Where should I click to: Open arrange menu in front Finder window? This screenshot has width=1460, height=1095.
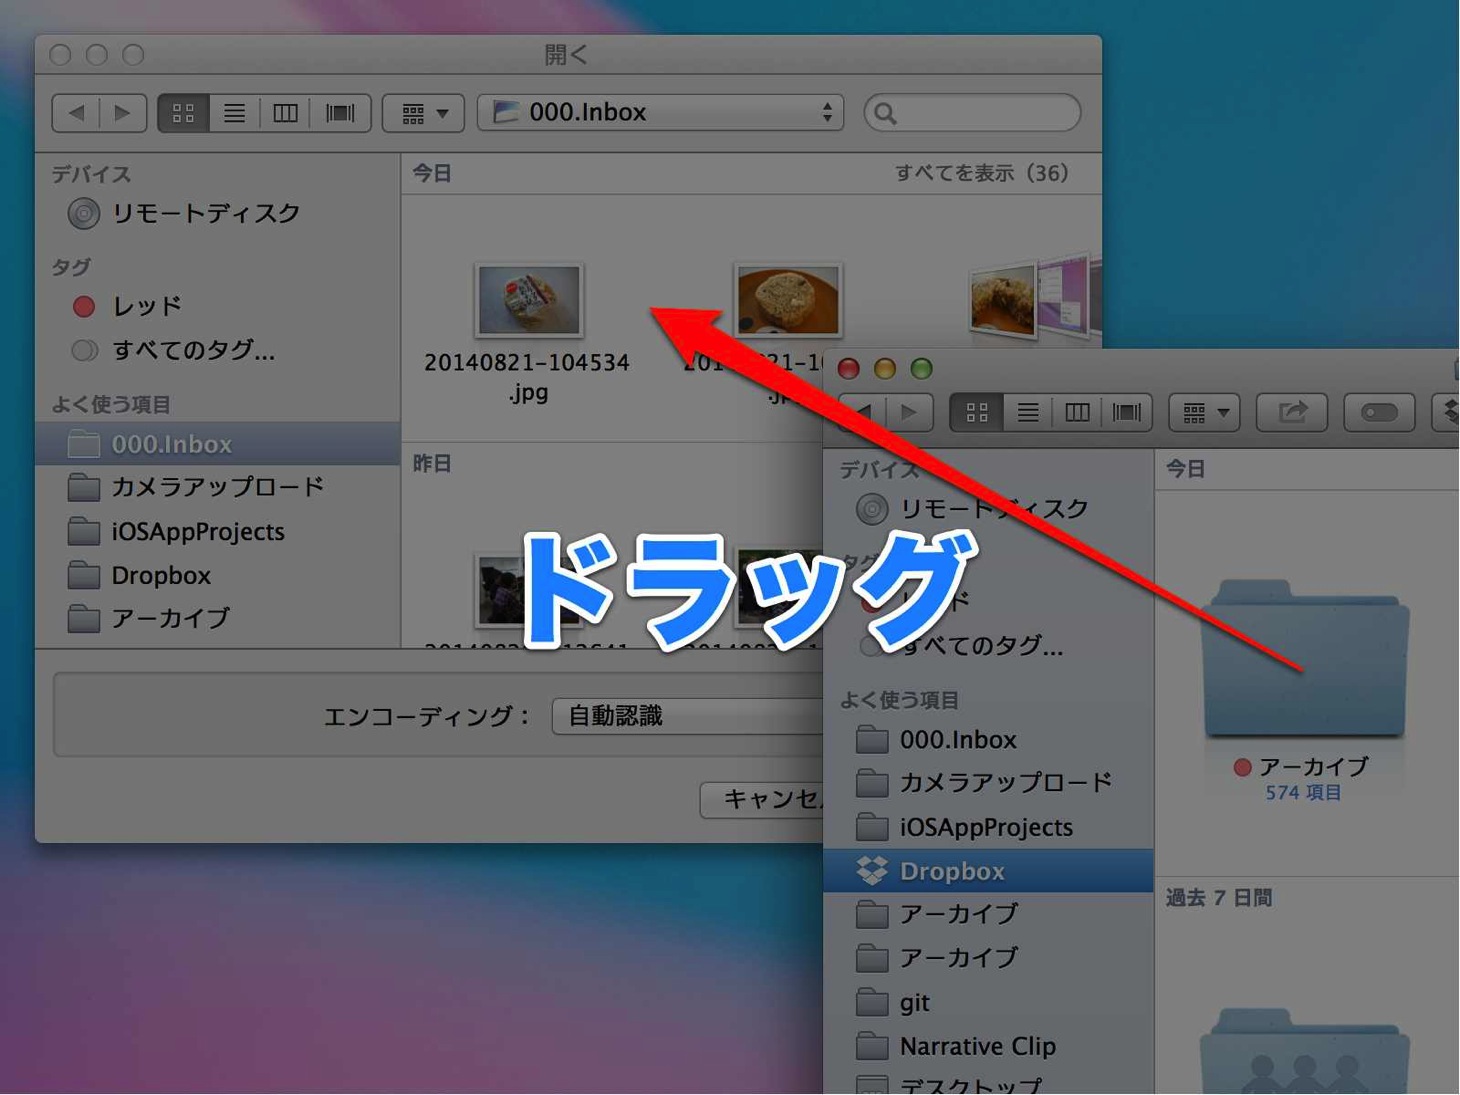[1205, 412]
